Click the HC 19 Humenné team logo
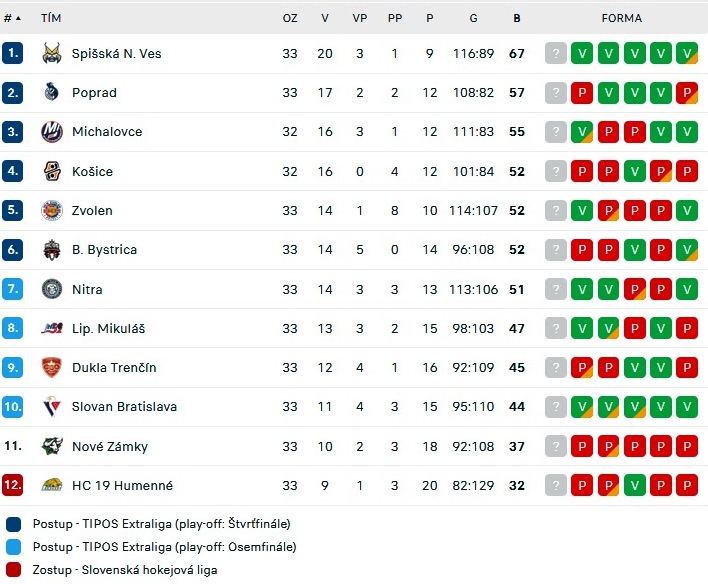The image size is (708, 584). tap(51, 486)
